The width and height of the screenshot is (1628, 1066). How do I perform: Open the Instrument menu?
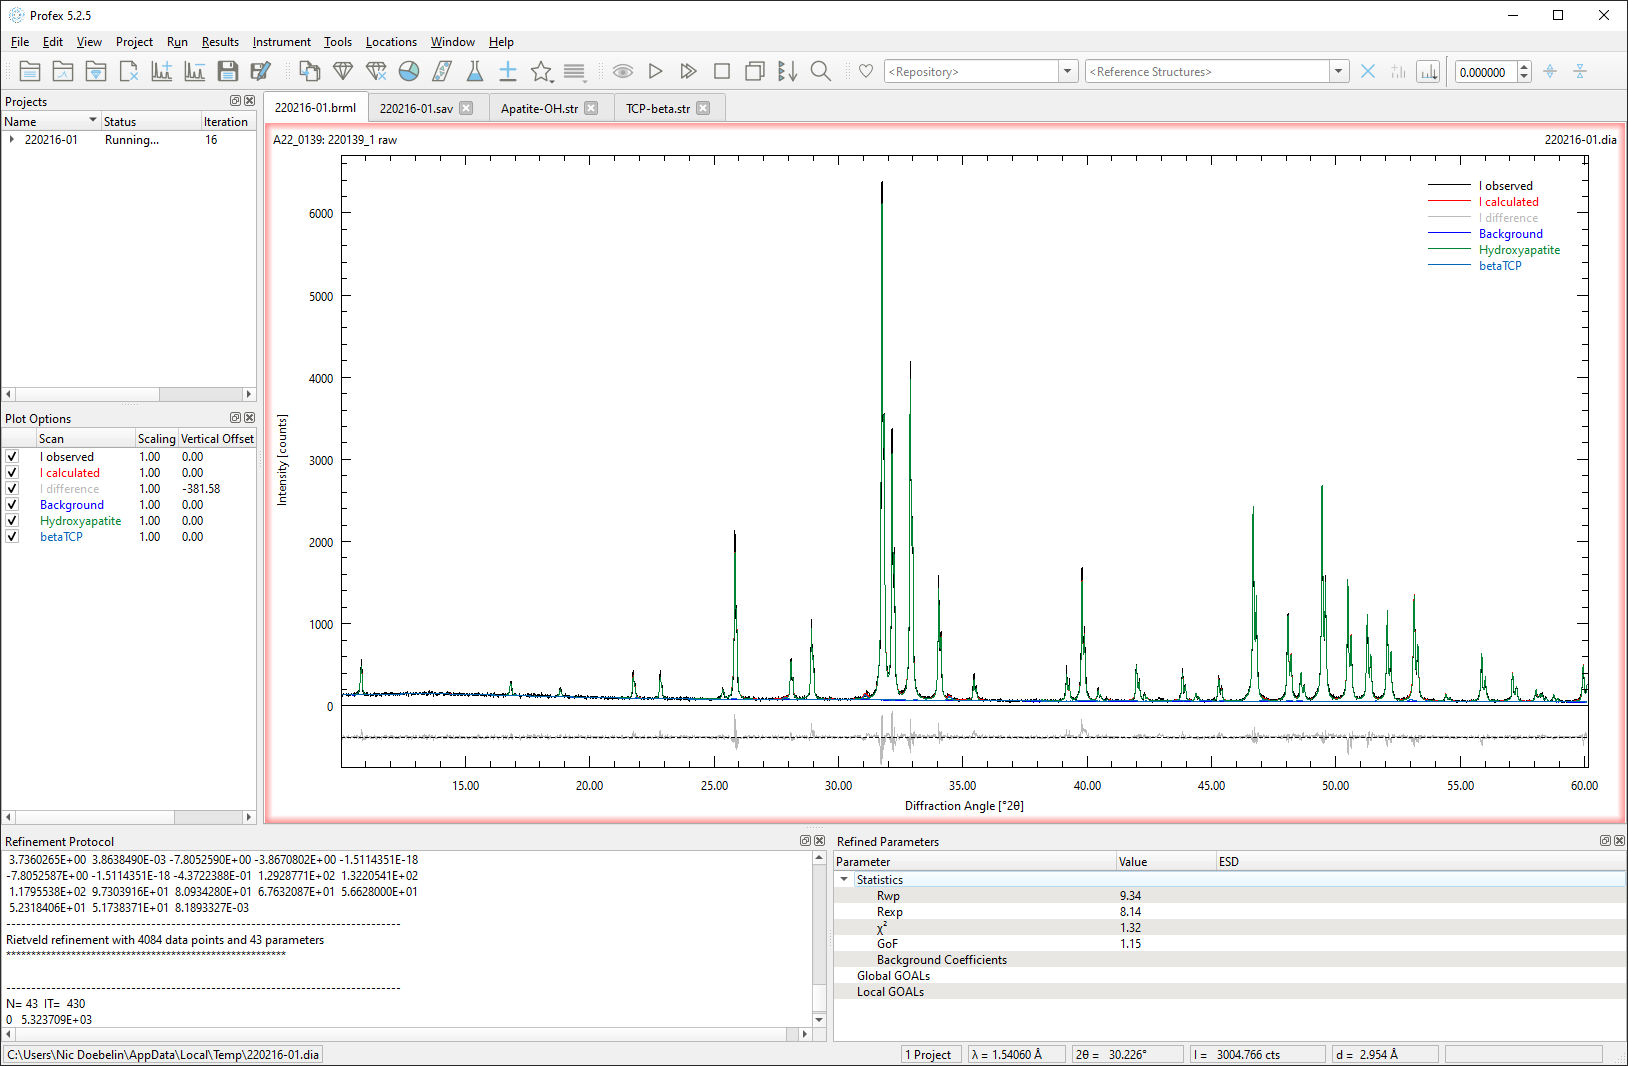pos(281,42)
